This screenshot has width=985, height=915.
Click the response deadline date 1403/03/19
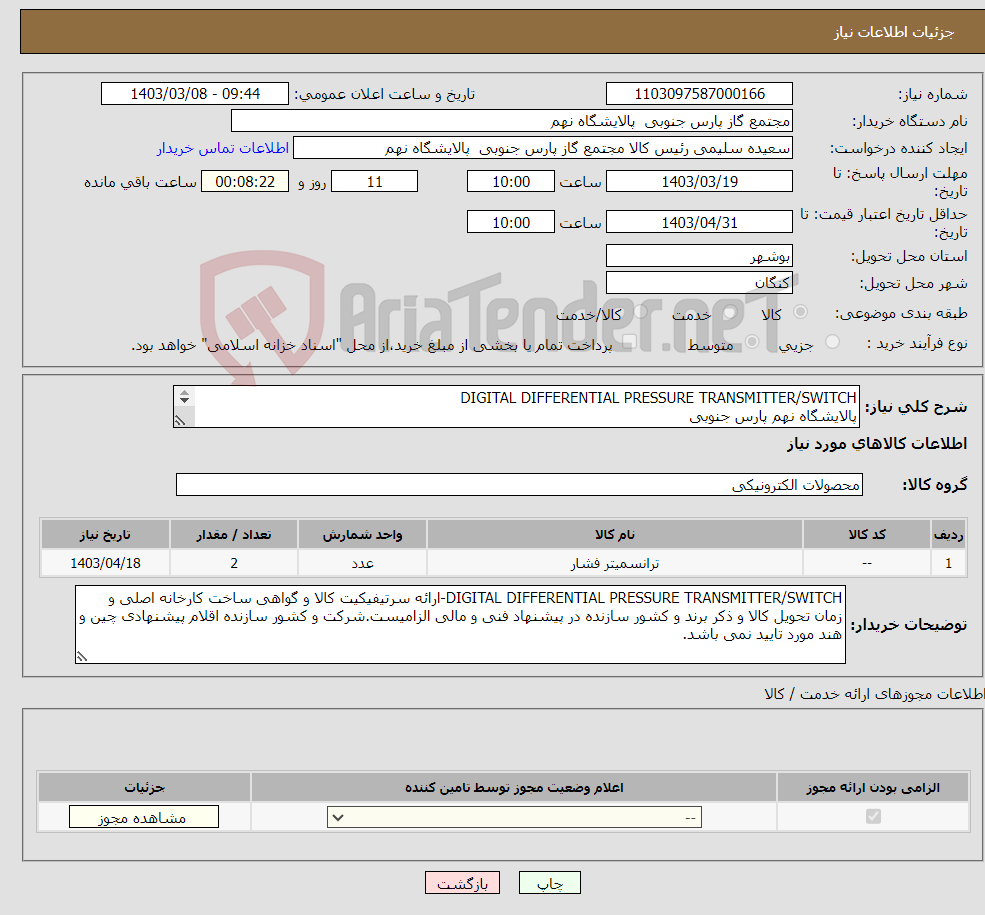(x=699, y=182)
